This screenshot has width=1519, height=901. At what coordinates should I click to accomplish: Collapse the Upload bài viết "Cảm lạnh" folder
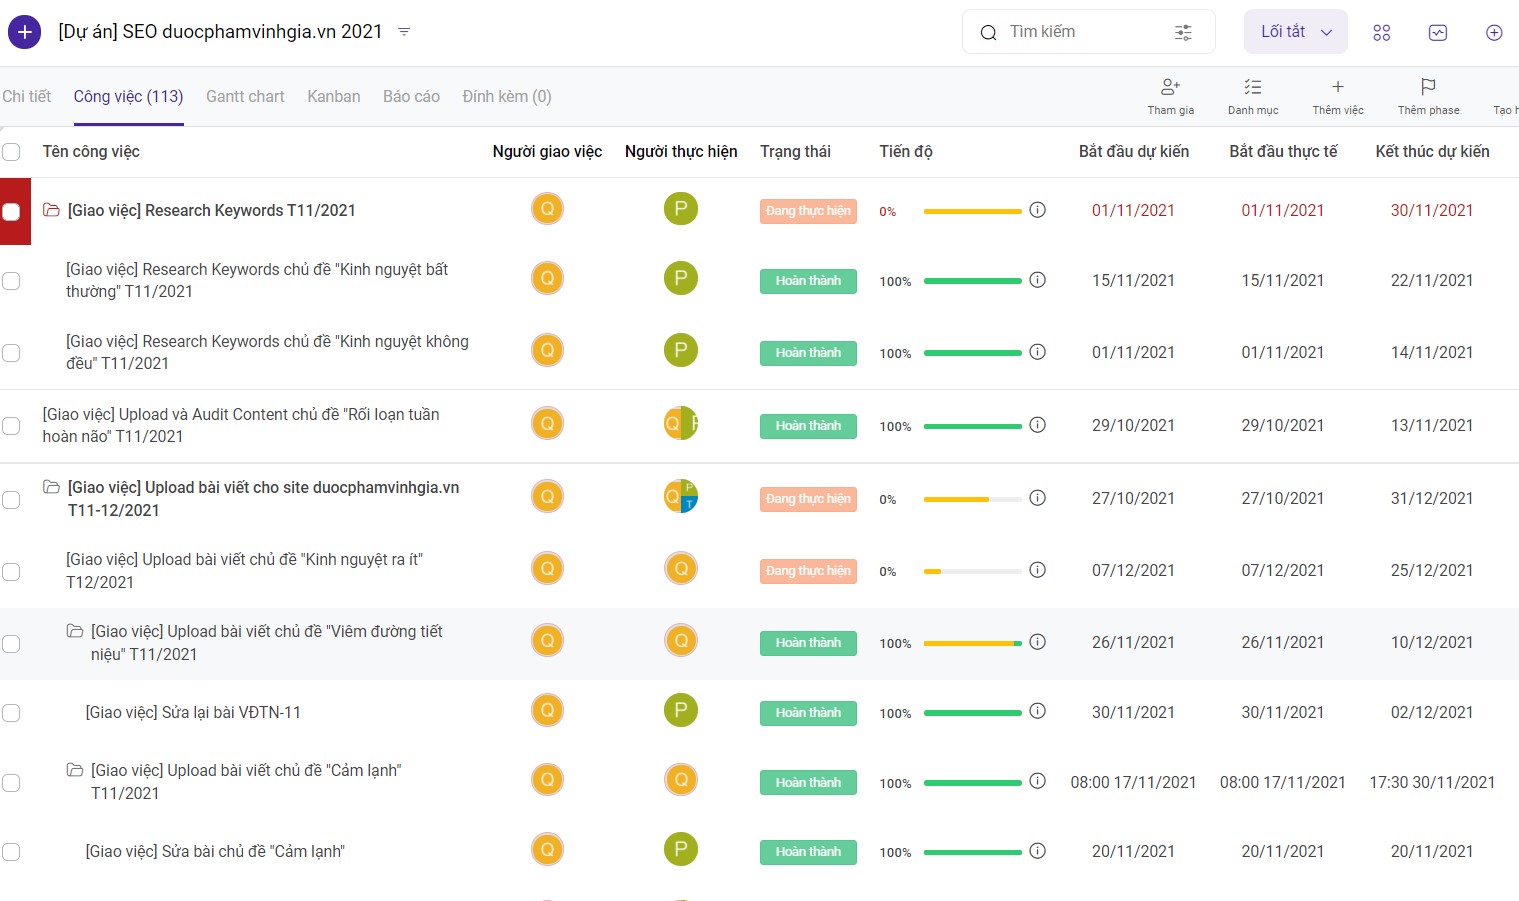74,770
